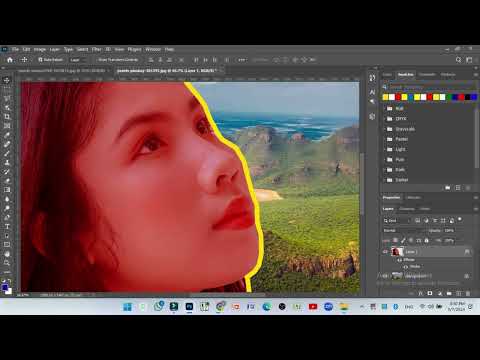The image size is (480, 360).
Task: Select the Spot Healing Brush tool
Action: (x=7, y=144)
